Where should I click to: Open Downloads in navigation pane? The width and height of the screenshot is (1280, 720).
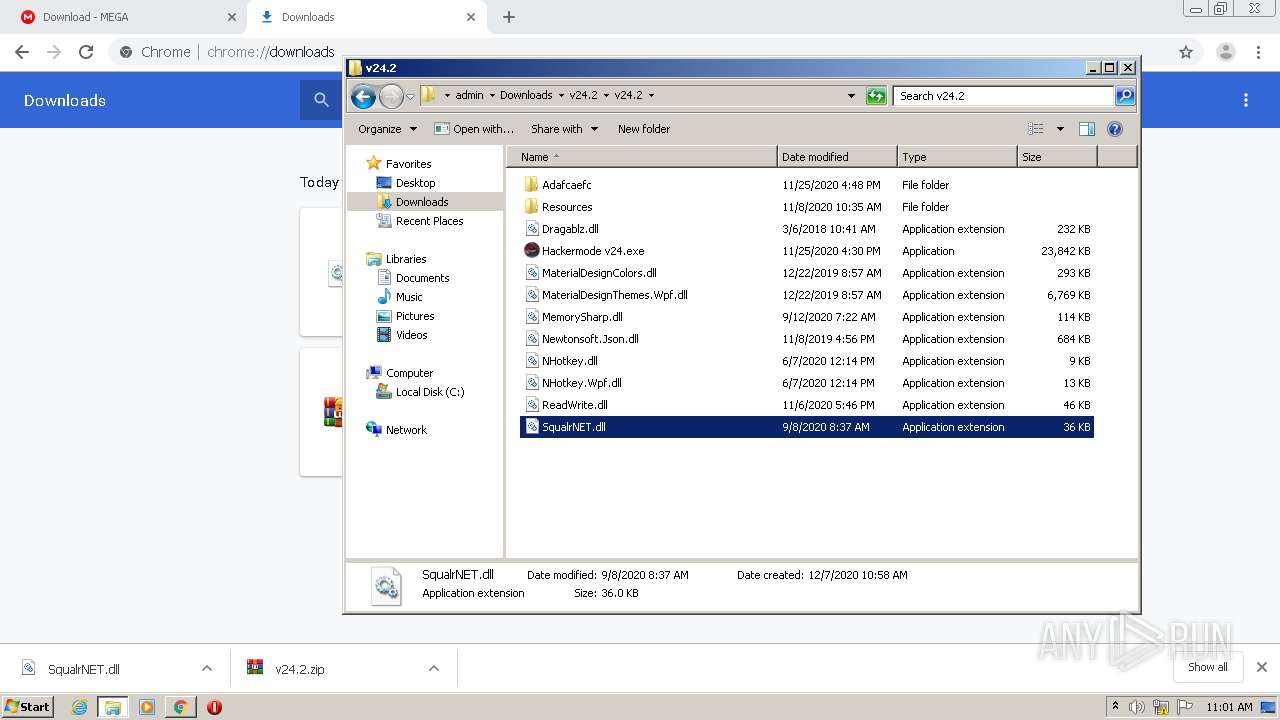click(x=421, y=202)
